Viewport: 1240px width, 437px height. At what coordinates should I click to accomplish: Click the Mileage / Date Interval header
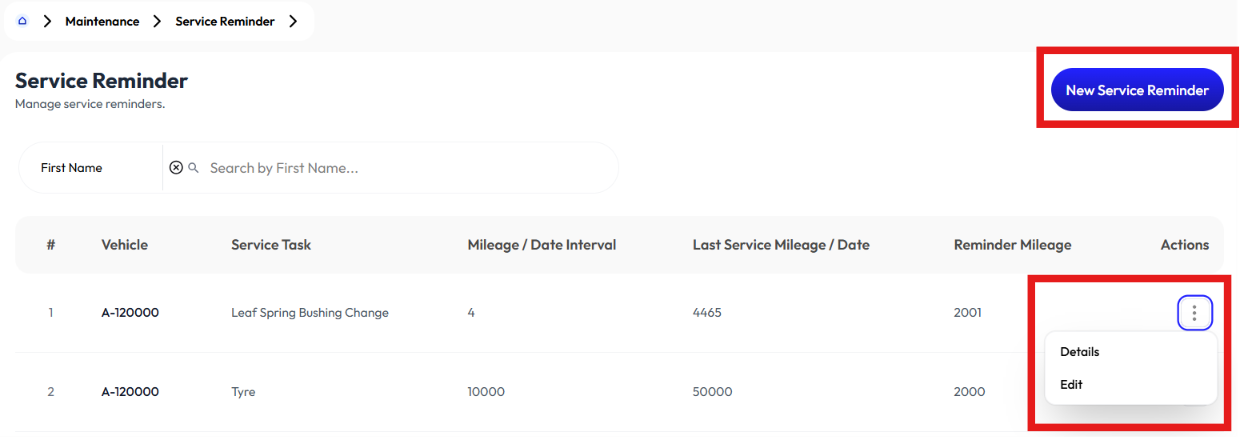click(x=542, y=245)
